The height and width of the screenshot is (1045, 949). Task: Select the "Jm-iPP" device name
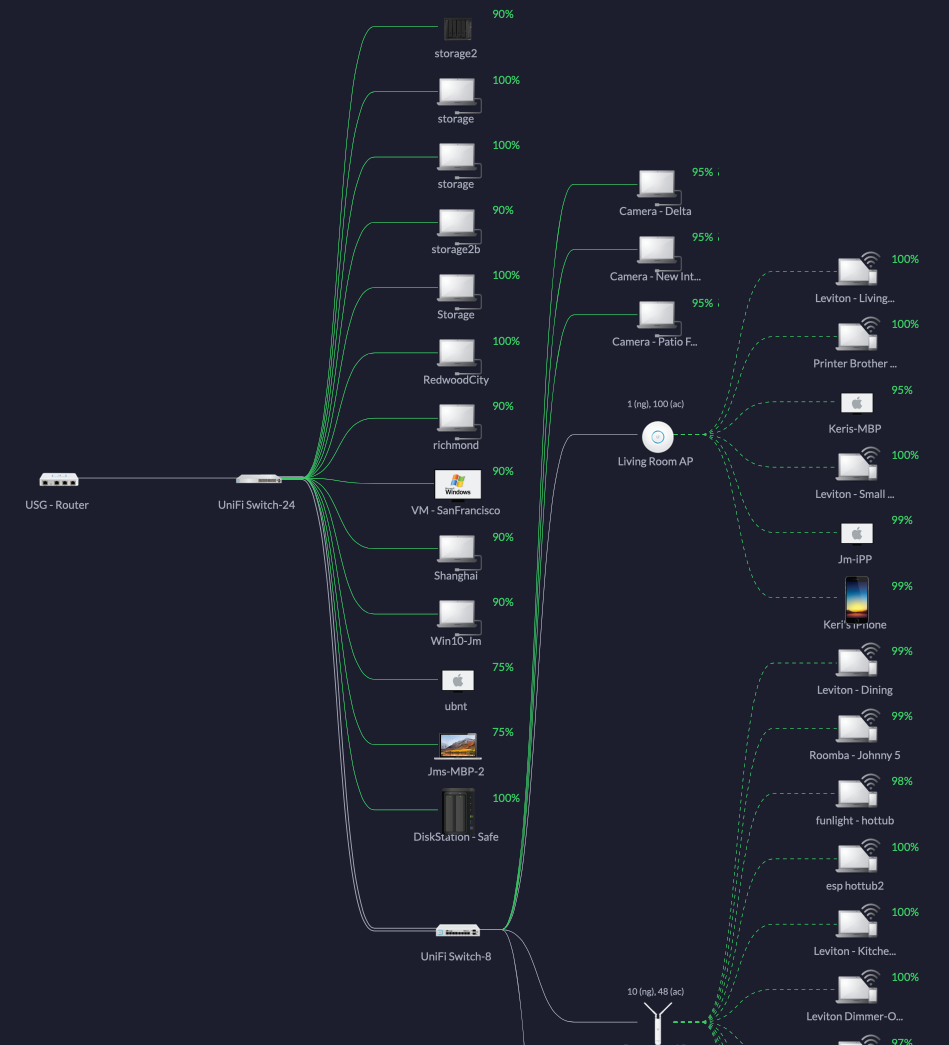click(855, 560)
